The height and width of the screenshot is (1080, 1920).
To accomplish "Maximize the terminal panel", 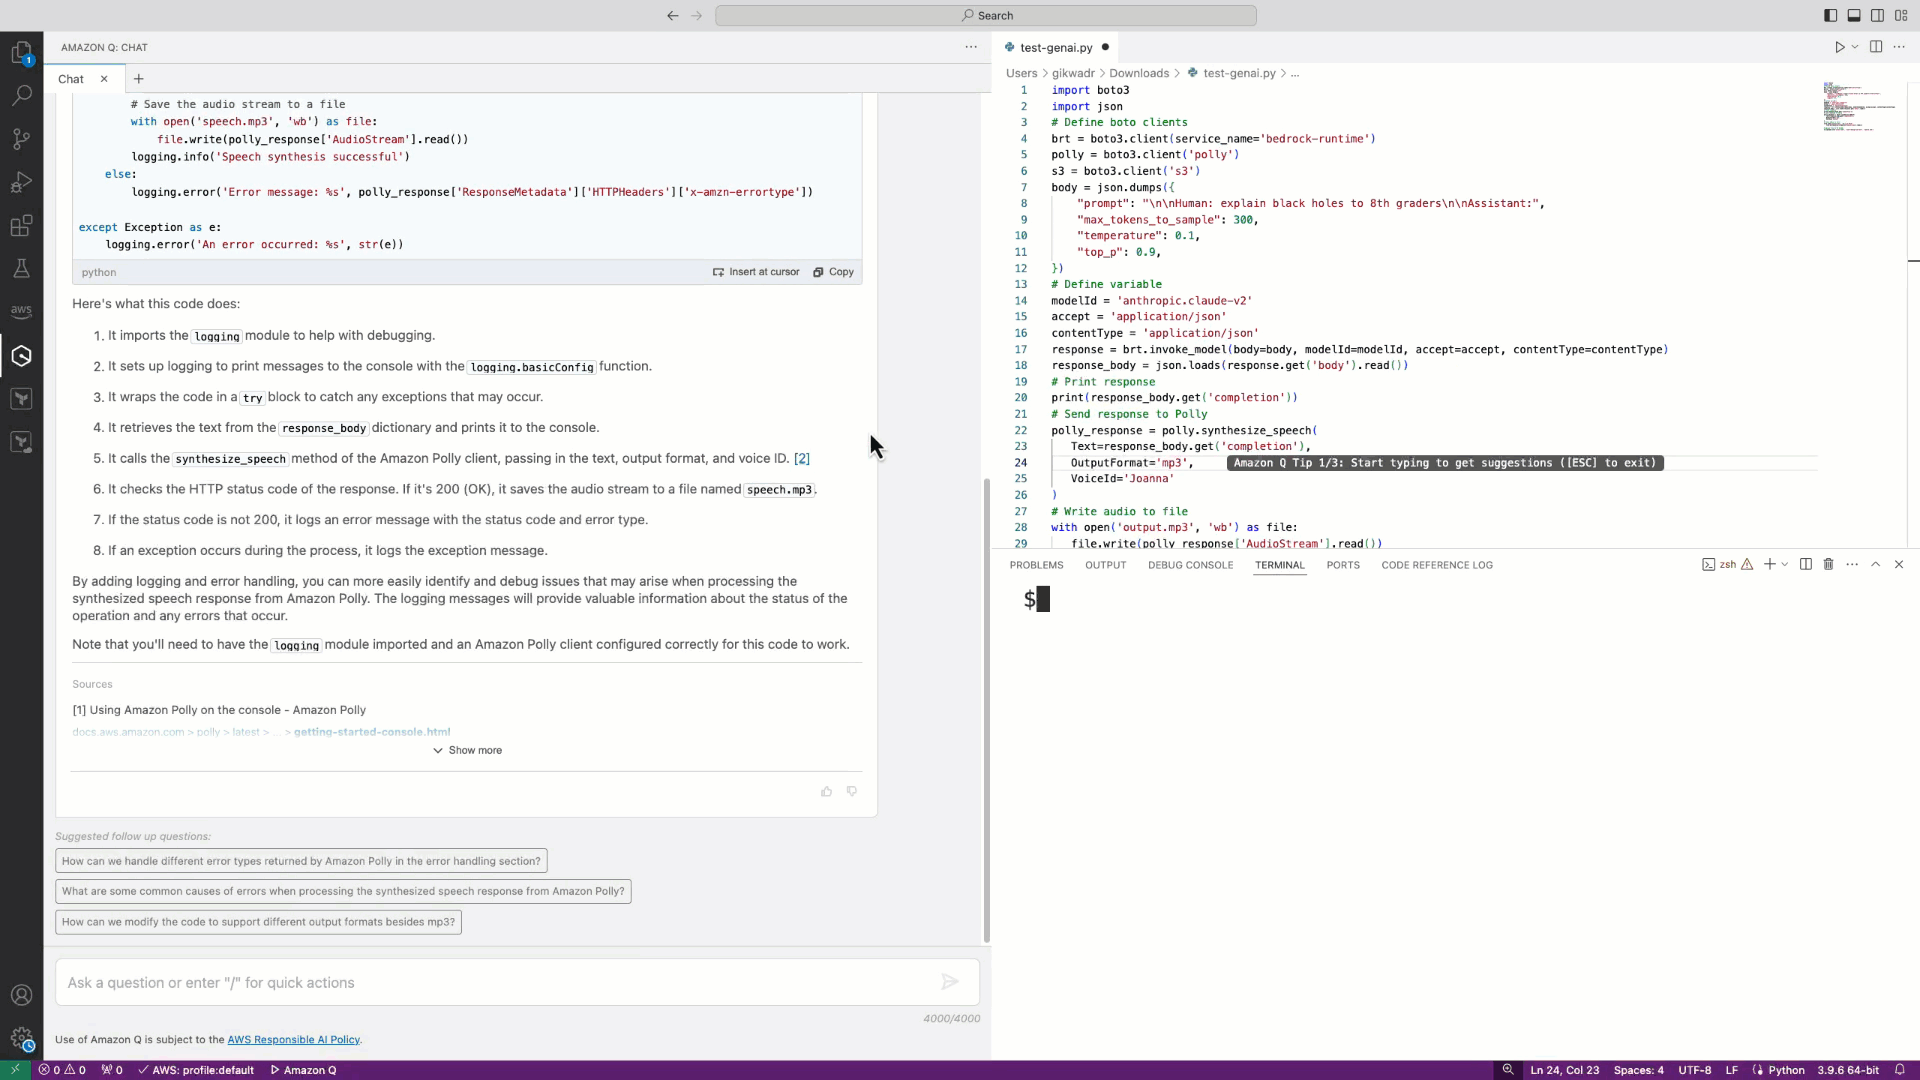I will click(1877, 564).
